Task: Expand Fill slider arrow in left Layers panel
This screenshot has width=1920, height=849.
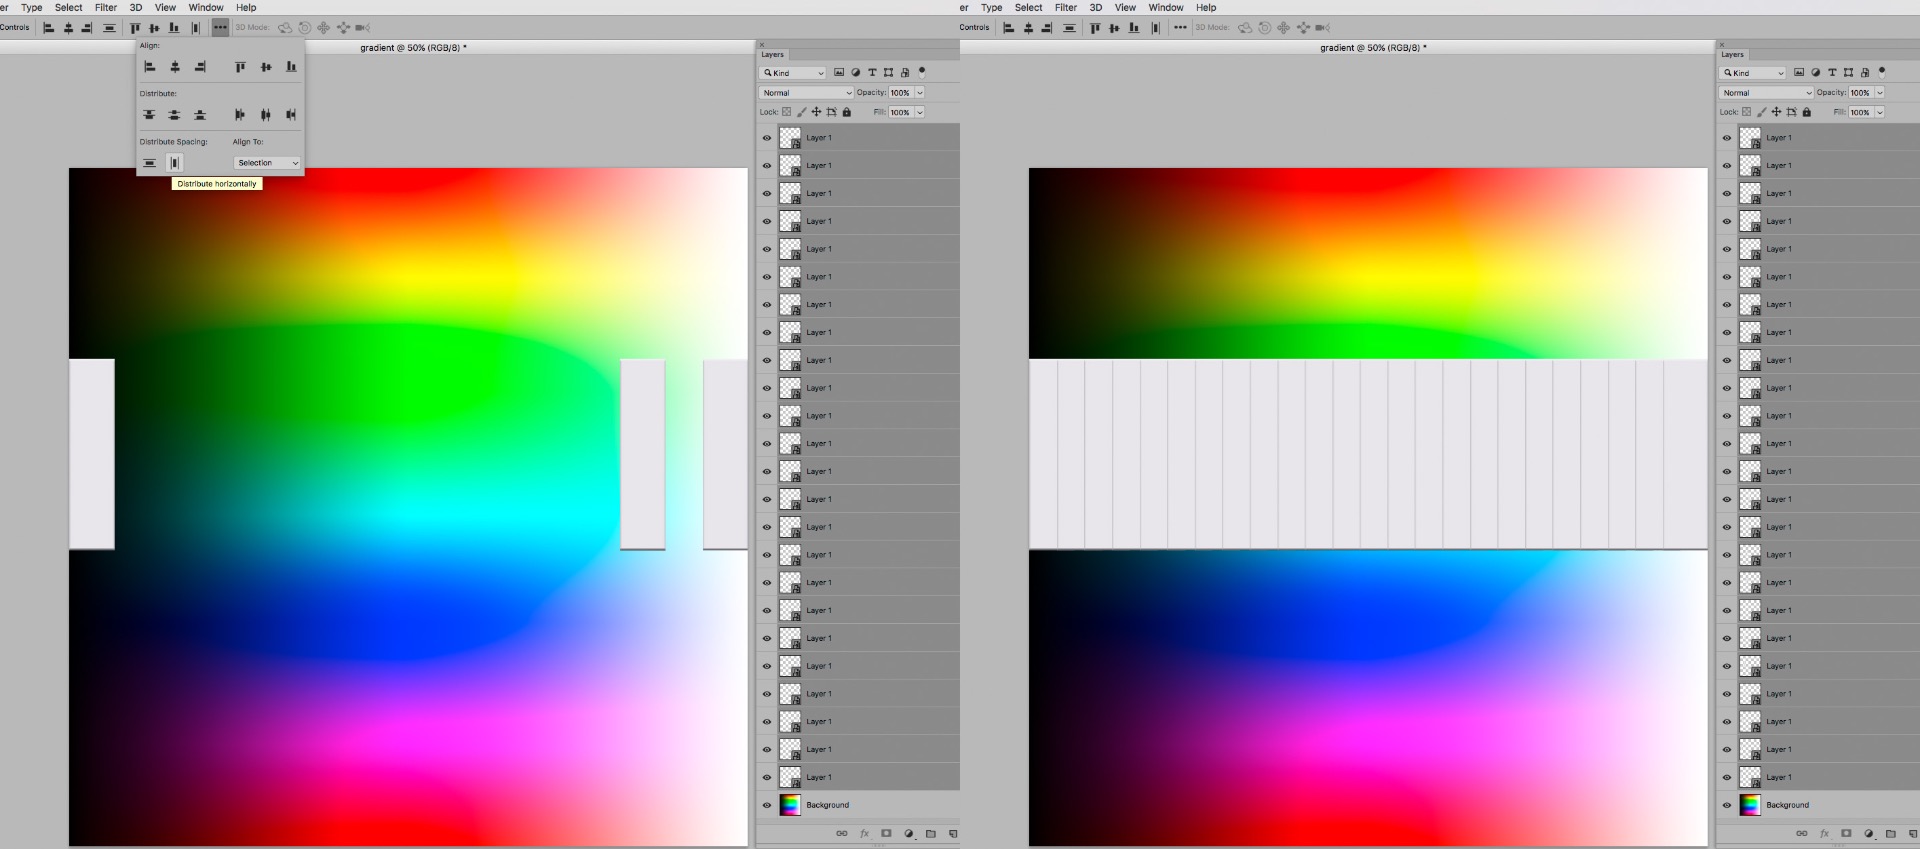Action: coord(920,112)
